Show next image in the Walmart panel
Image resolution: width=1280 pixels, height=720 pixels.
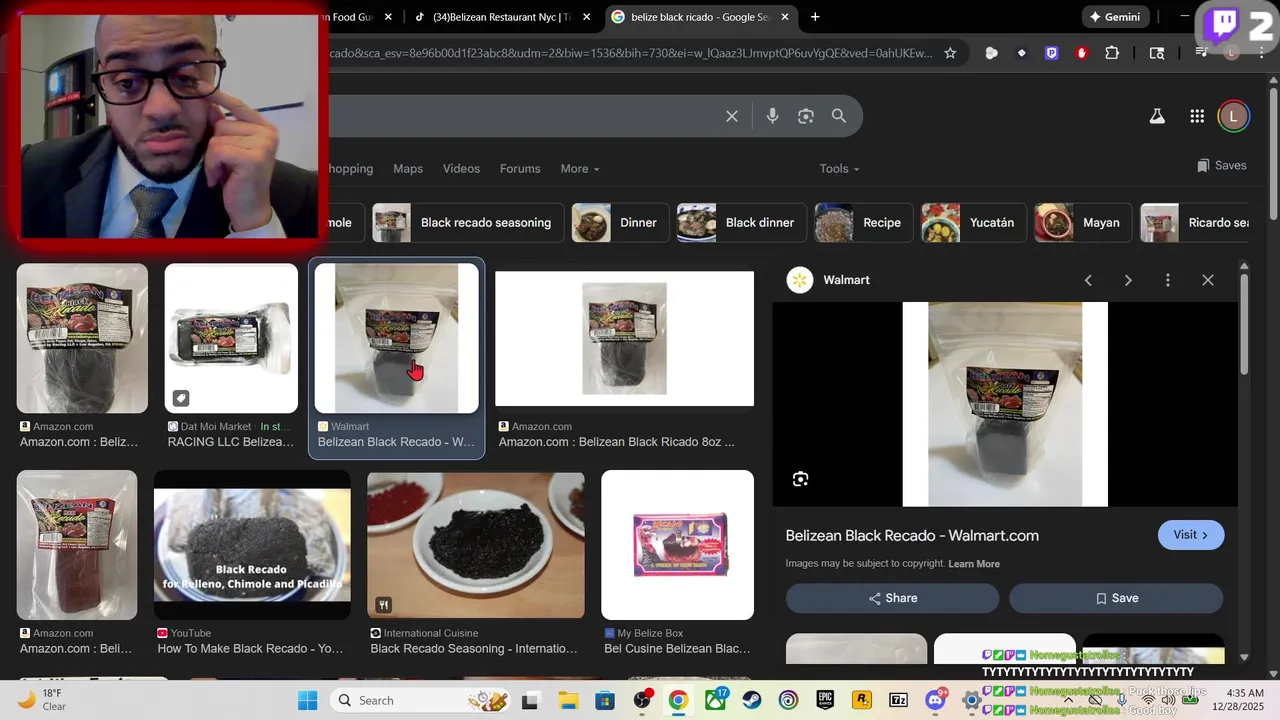(x=1128, y=280)
